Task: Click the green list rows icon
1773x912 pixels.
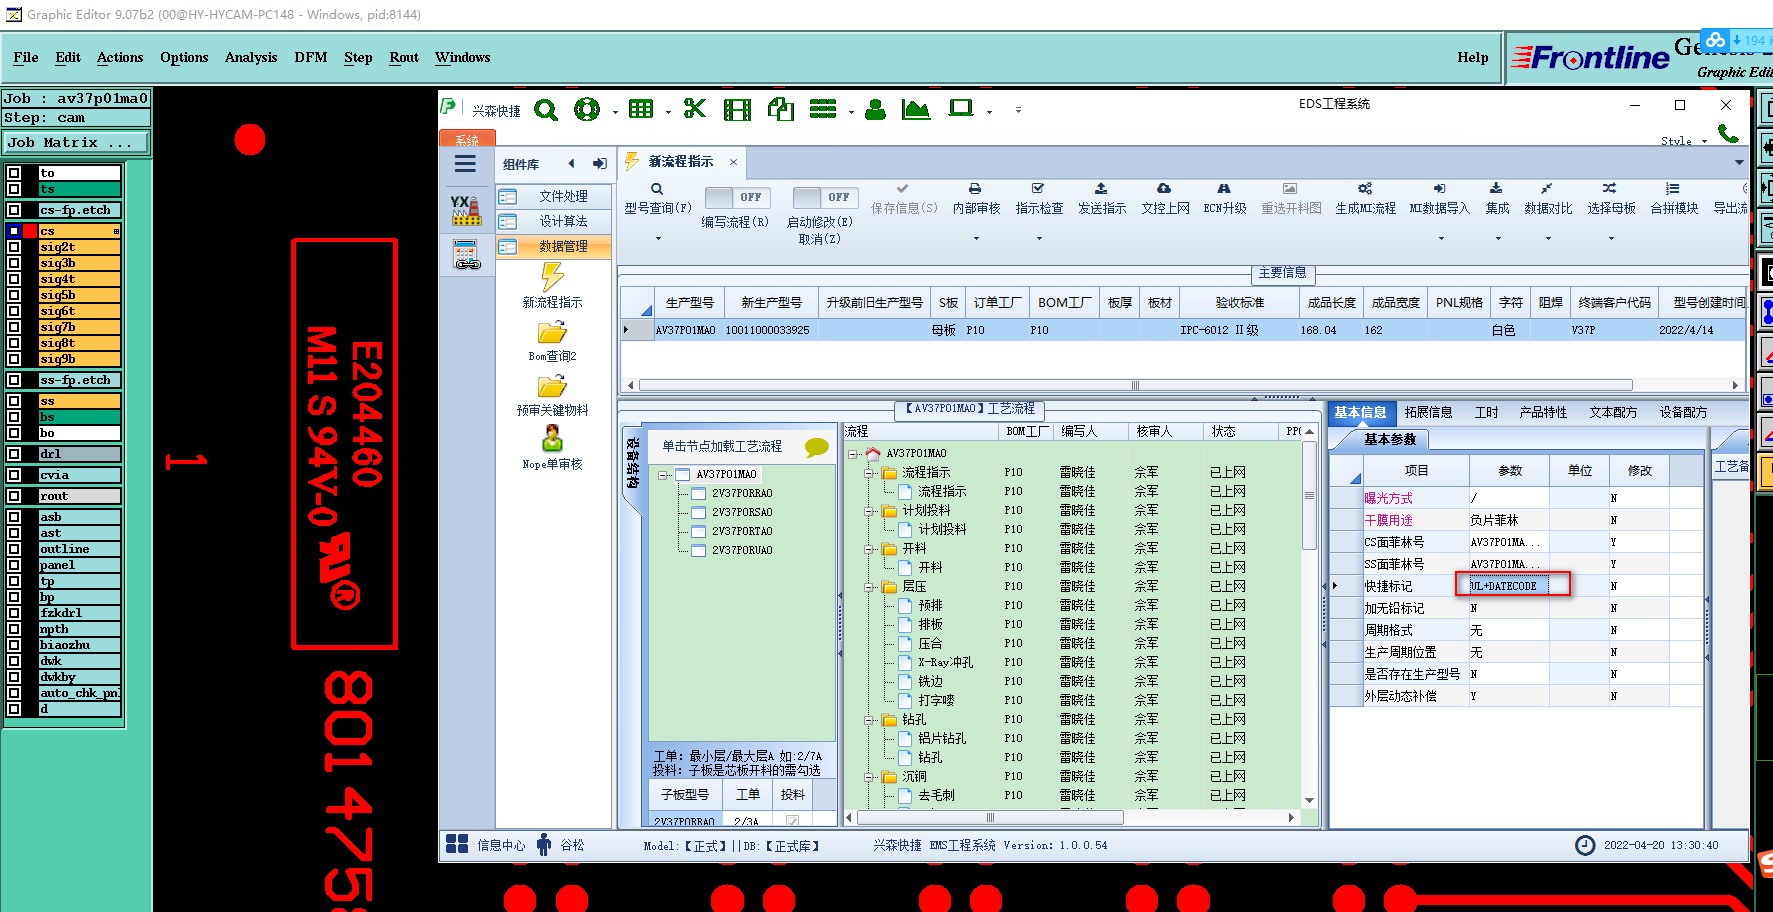Action: click(x=823, y=109)
